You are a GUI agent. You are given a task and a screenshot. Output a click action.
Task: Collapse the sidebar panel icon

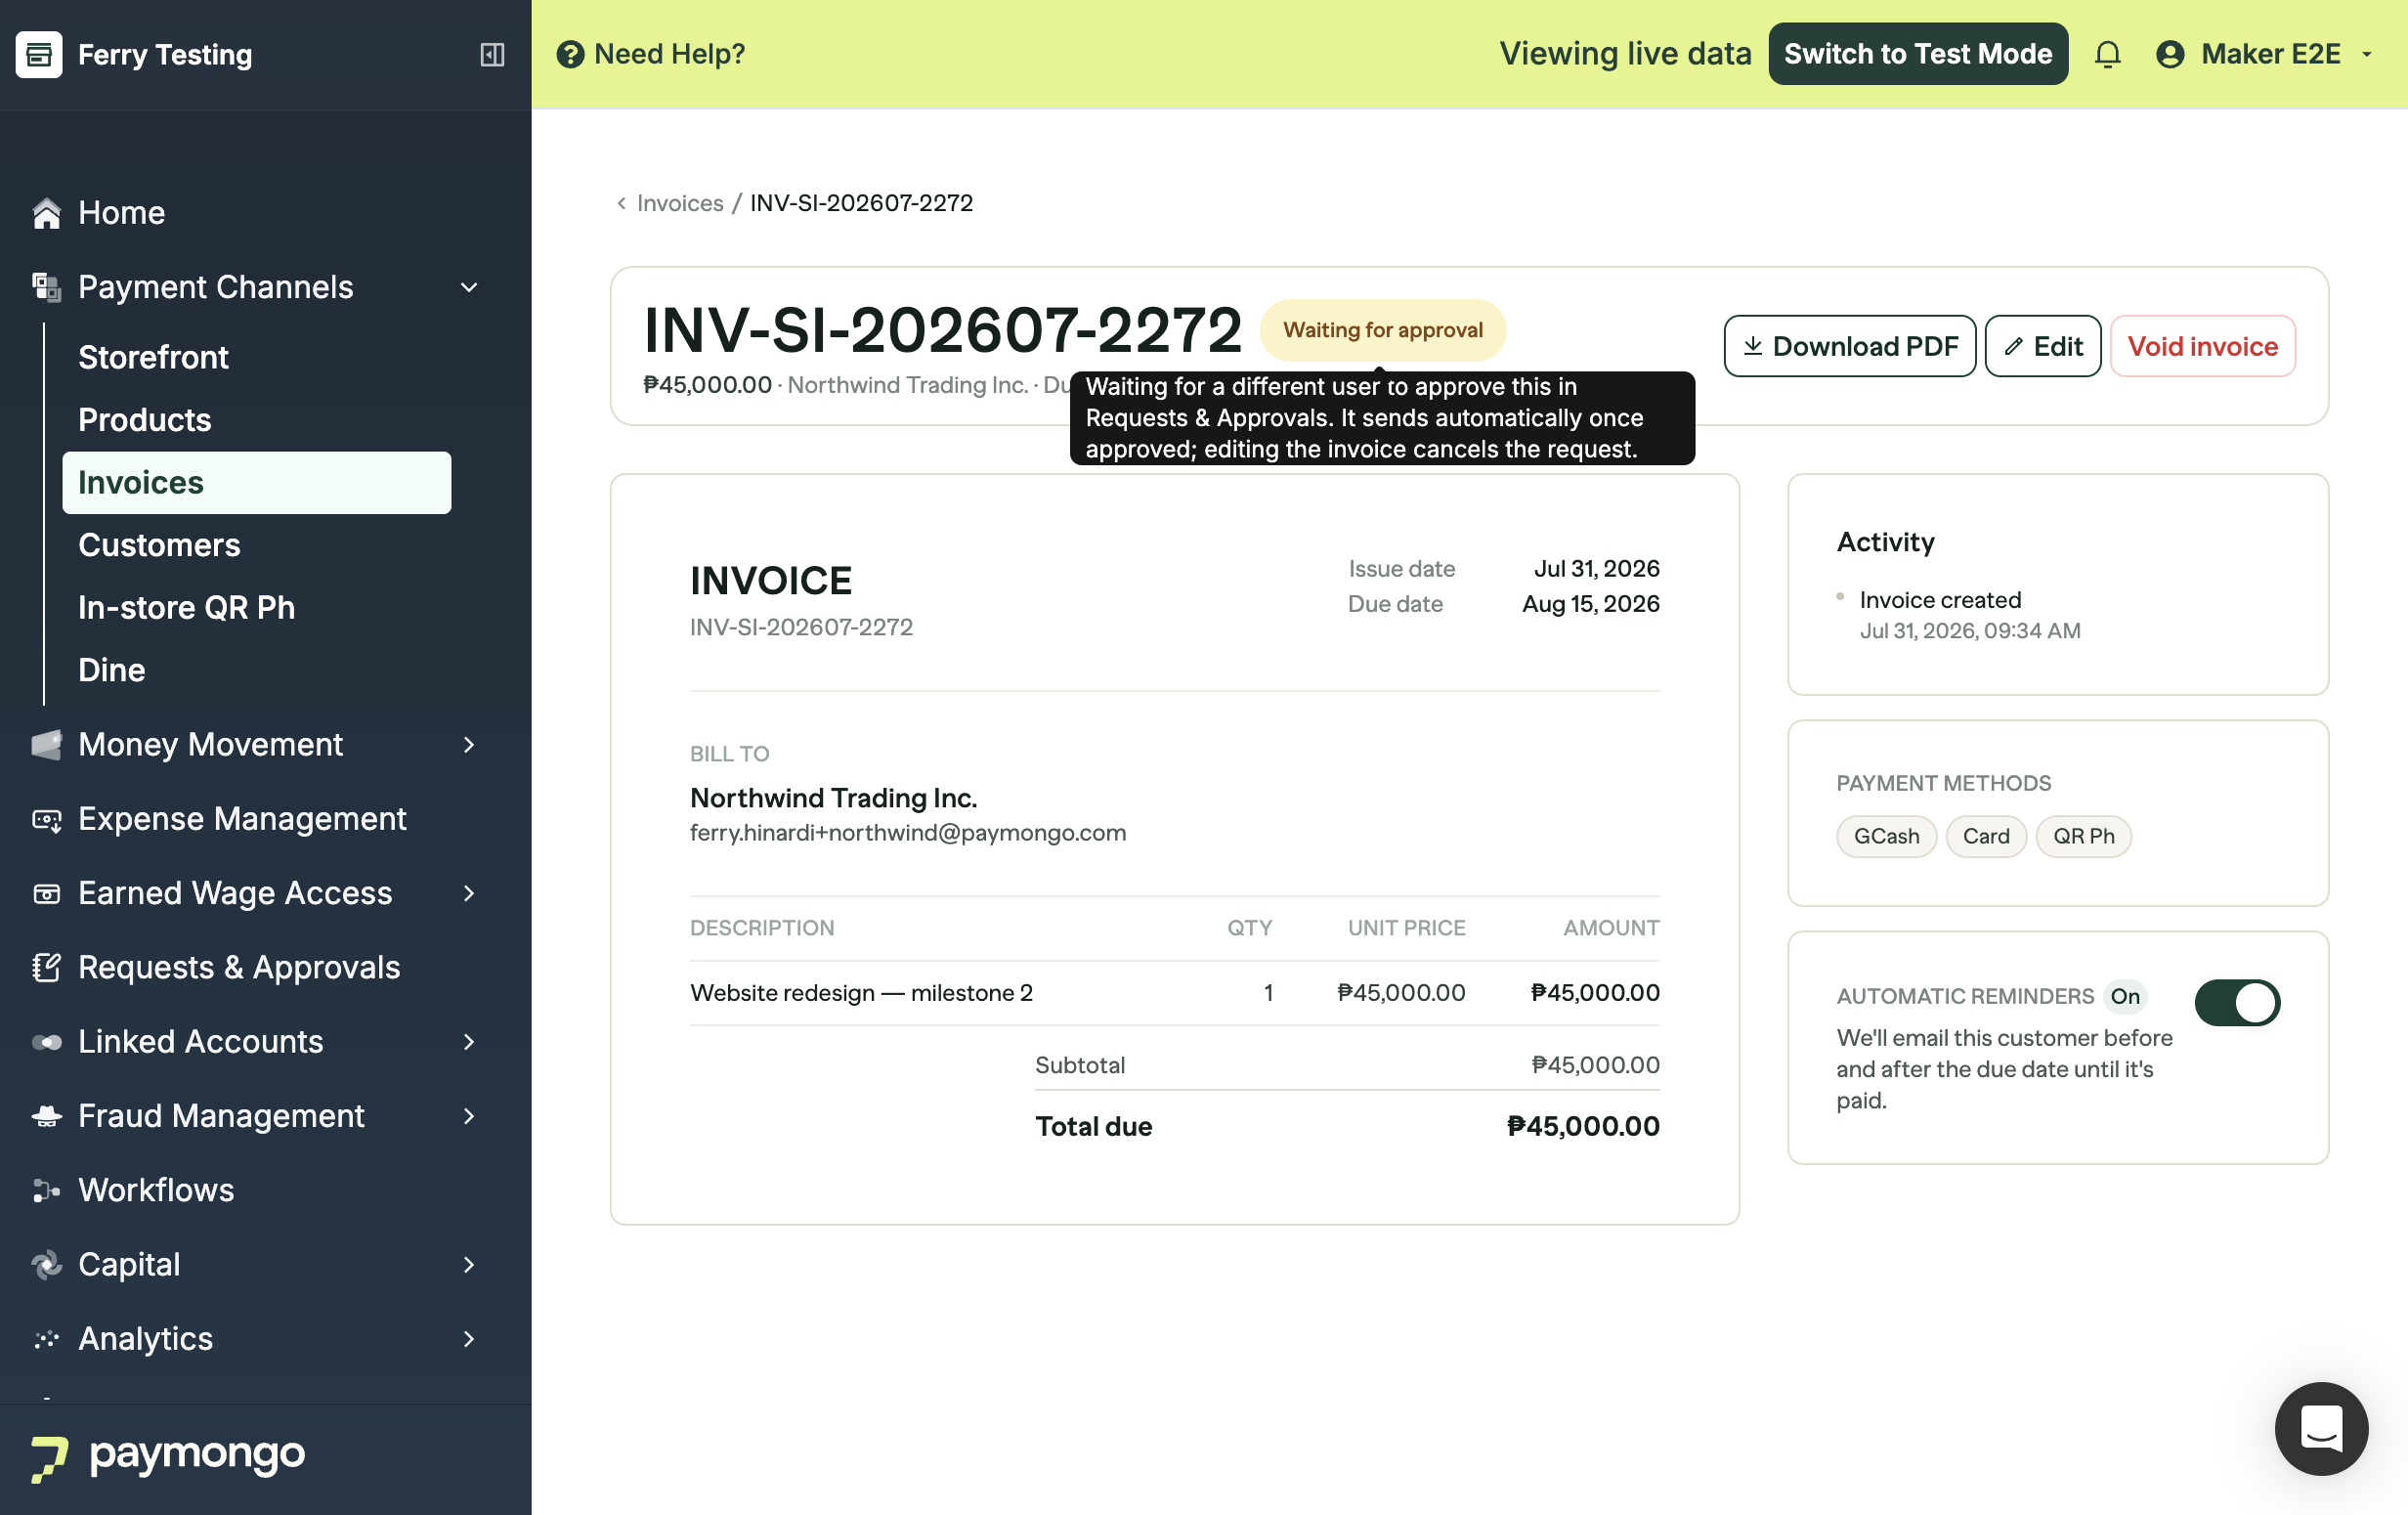pyautogui.click(x=492, y=54)
